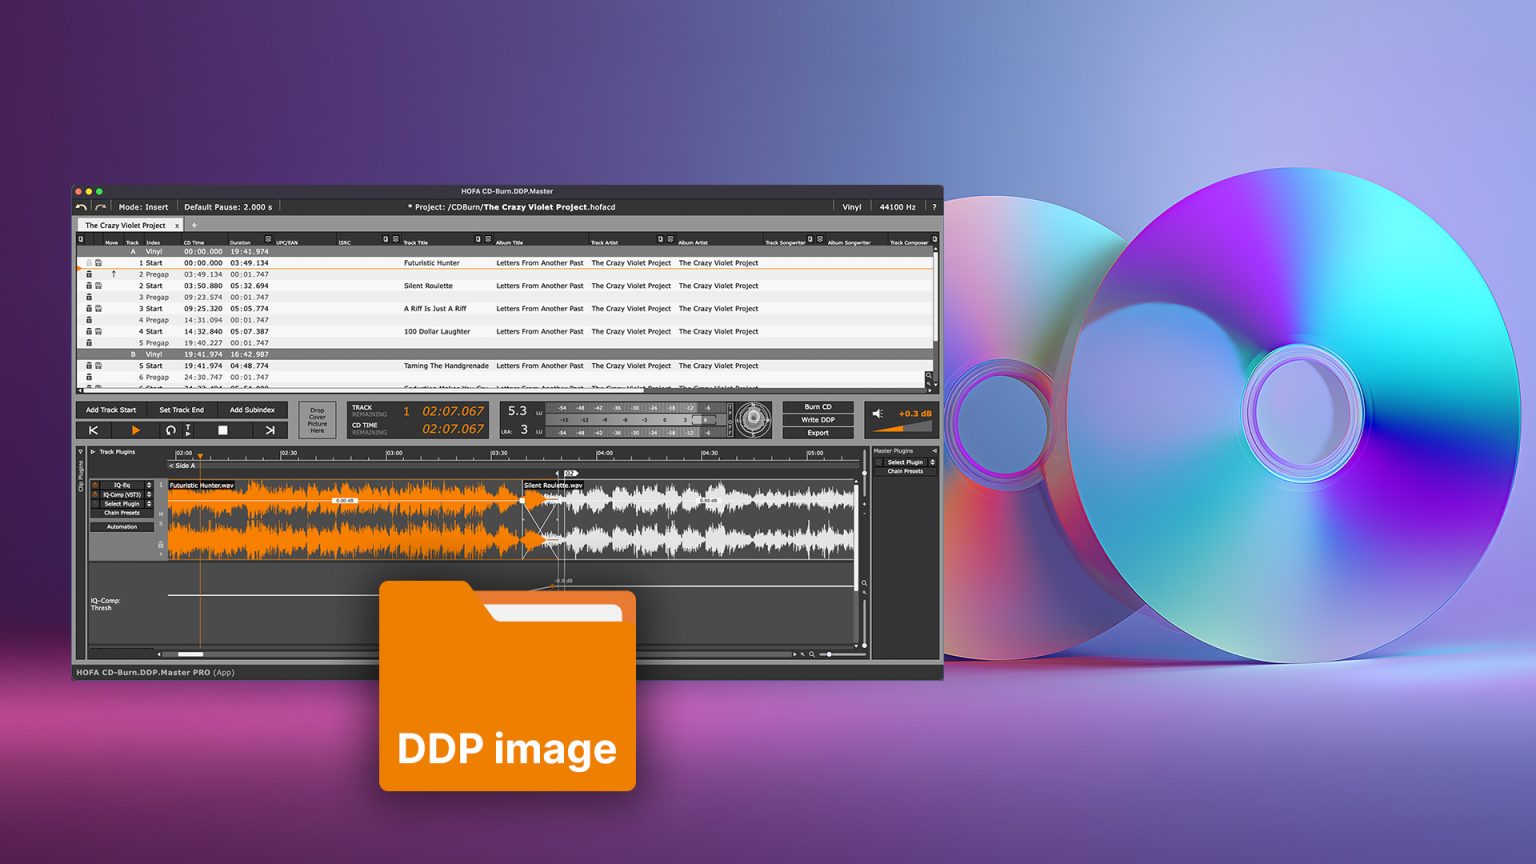
Task: Open the stereo goniometer display
Action: tap(753, 419)
